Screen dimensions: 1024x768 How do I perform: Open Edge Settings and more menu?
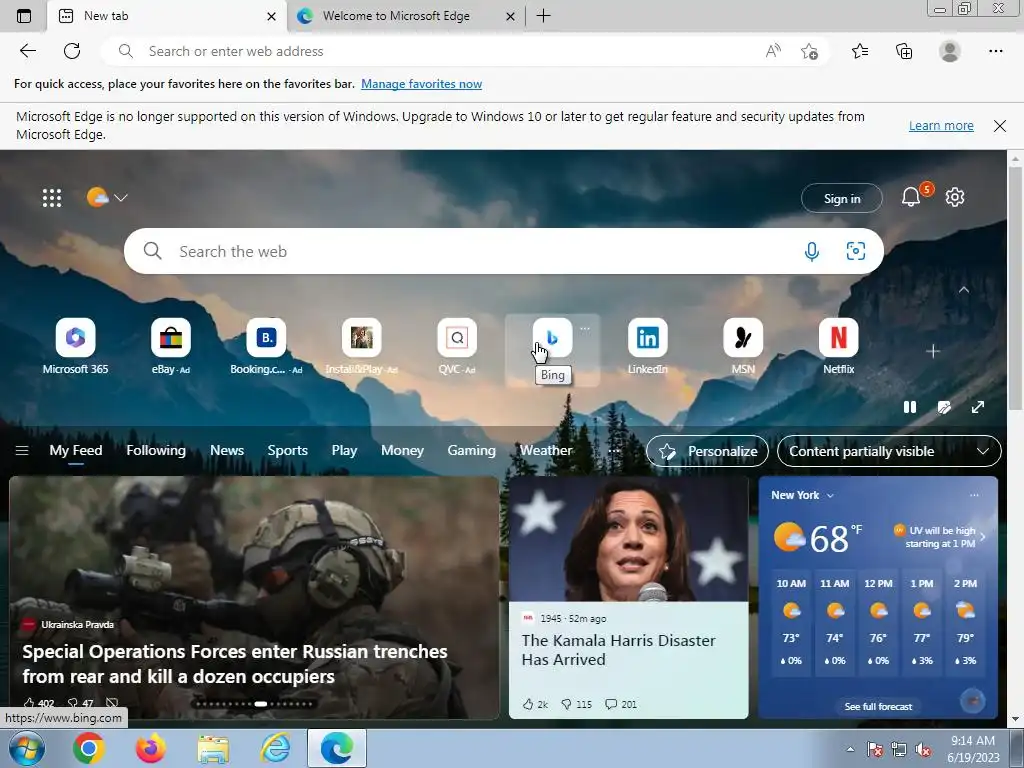click(995, 51)
